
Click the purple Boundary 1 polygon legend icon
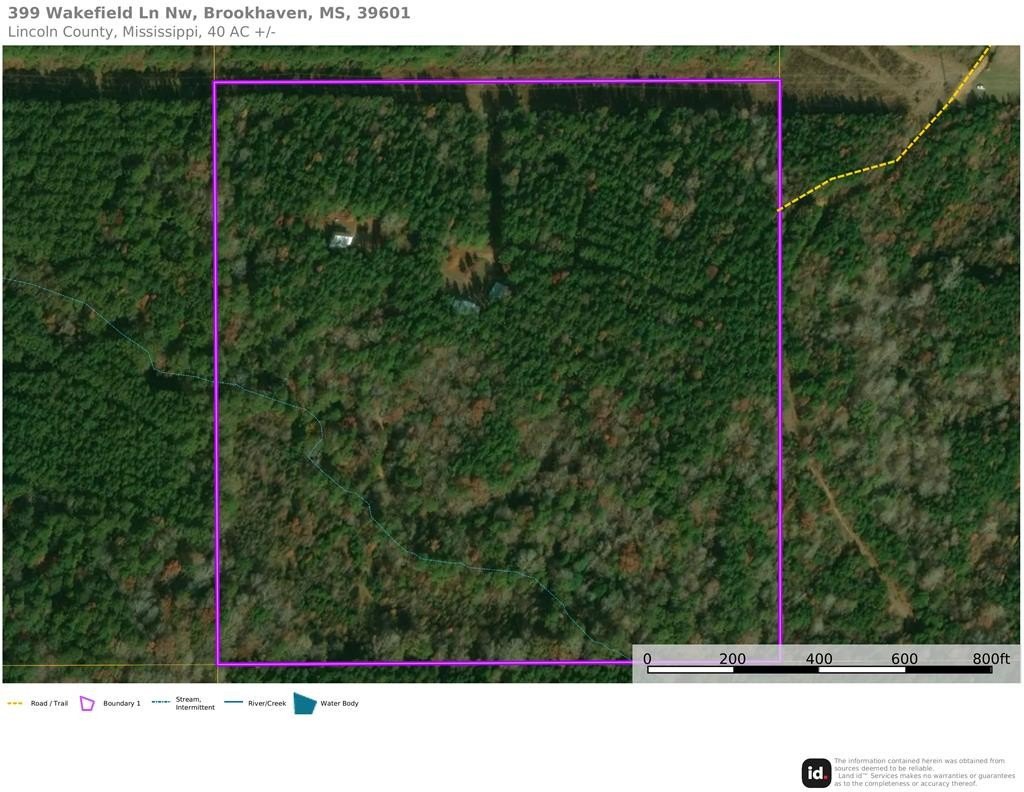pyautogui.click(x=87, y=703)
